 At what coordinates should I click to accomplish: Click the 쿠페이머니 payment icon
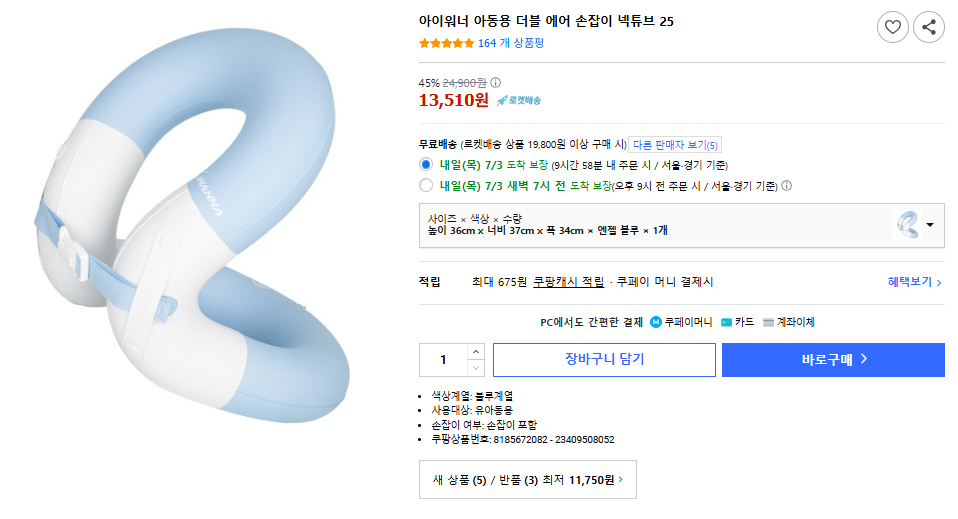point(656,322)
